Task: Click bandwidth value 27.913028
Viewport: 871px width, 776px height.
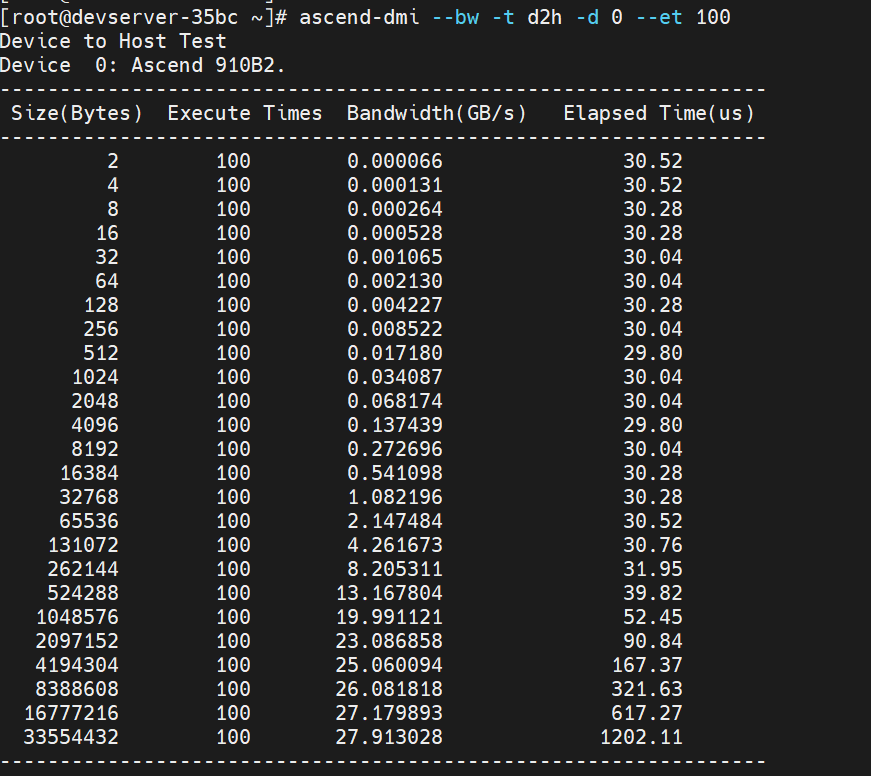Action: click(389, 737)
